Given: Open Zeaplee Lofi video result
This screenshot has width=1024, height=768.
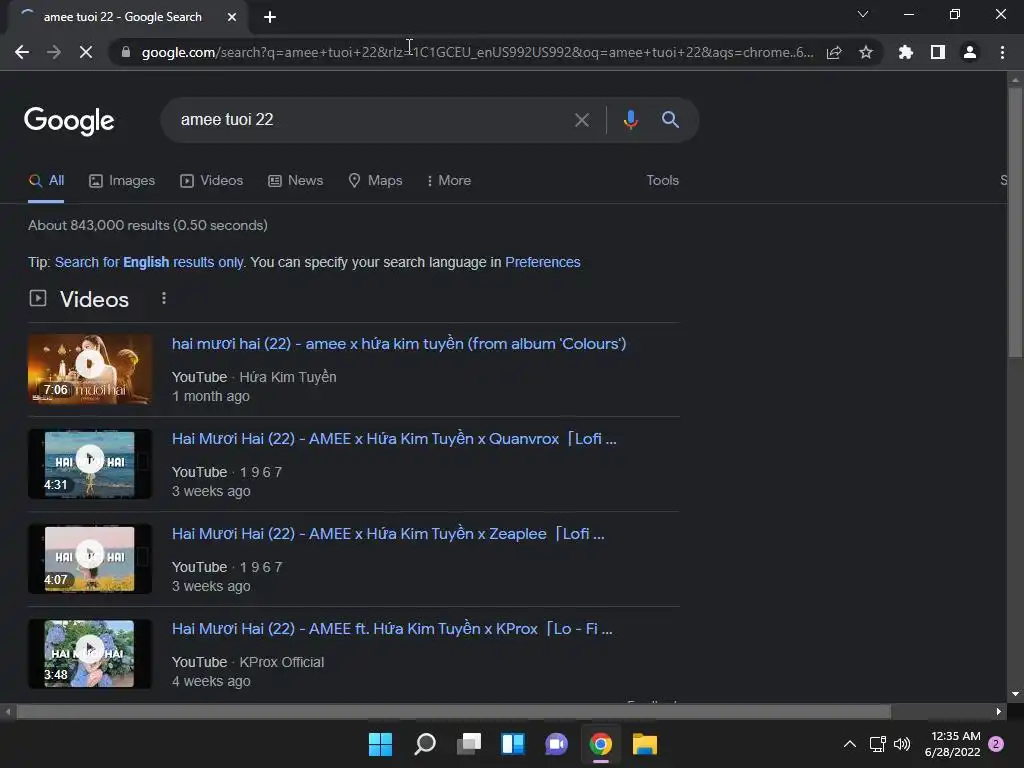Looking at the screenshot, I should pos(388,534).
